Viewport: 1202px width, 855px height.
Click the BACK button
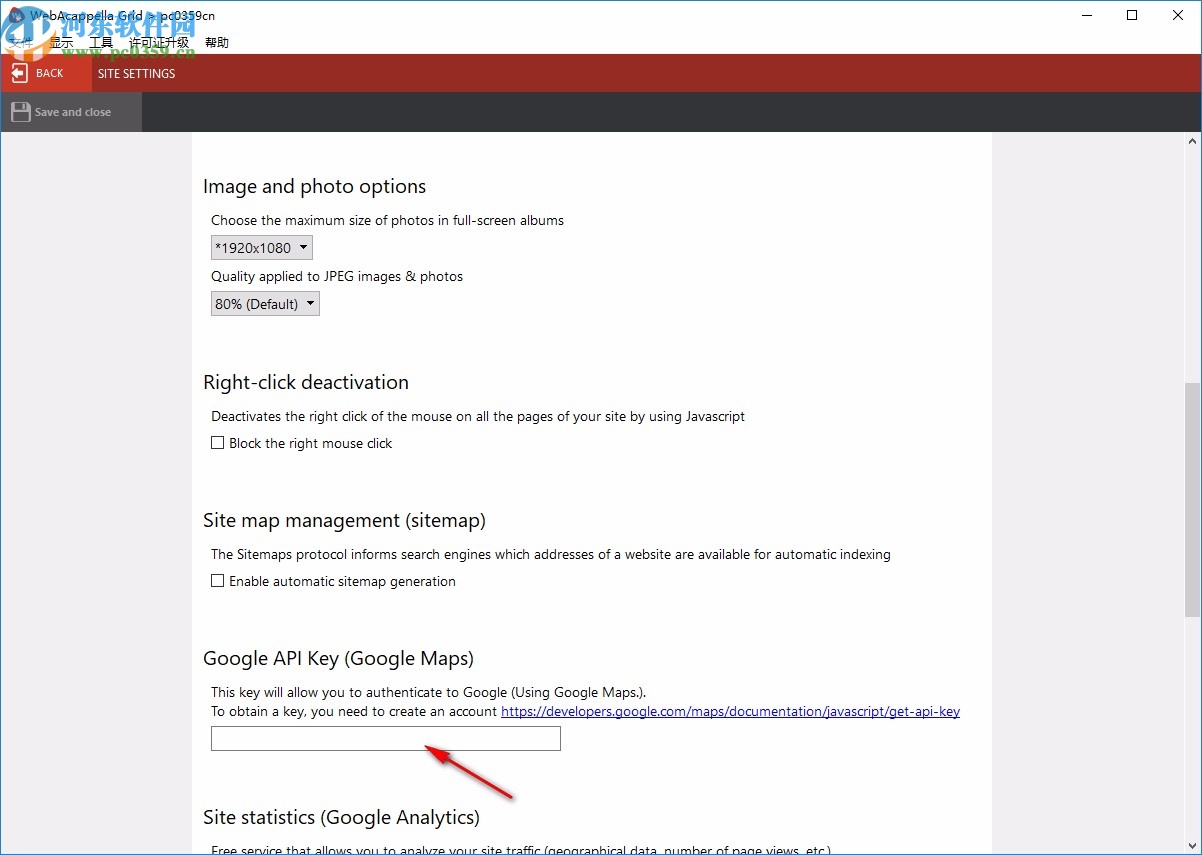(x=46, y=73)
